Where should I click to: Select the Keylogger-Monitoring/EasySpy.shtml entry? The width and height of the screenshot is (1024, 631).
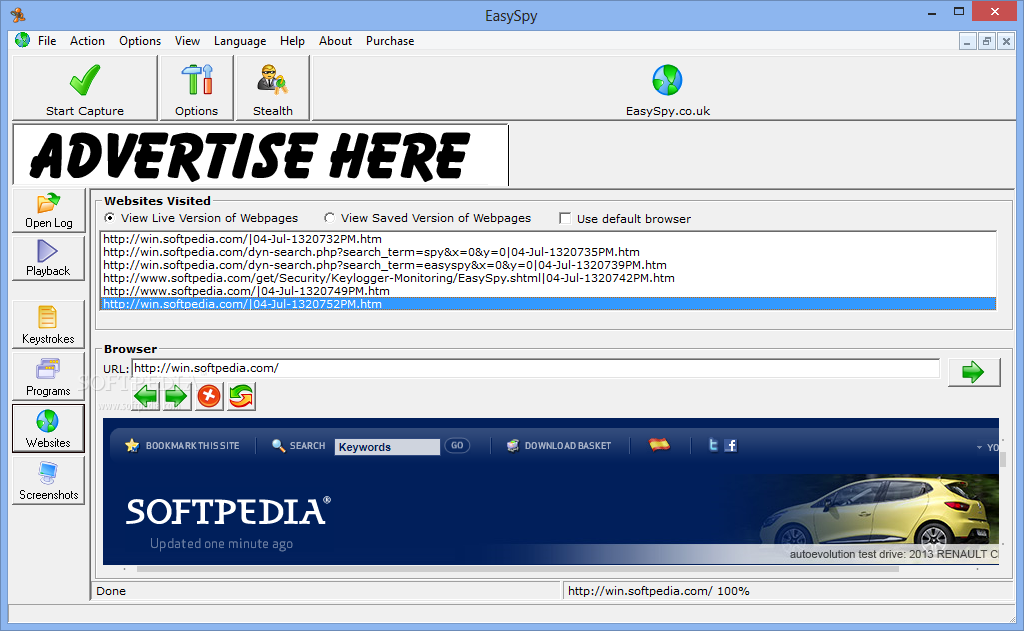coord(548,278)
